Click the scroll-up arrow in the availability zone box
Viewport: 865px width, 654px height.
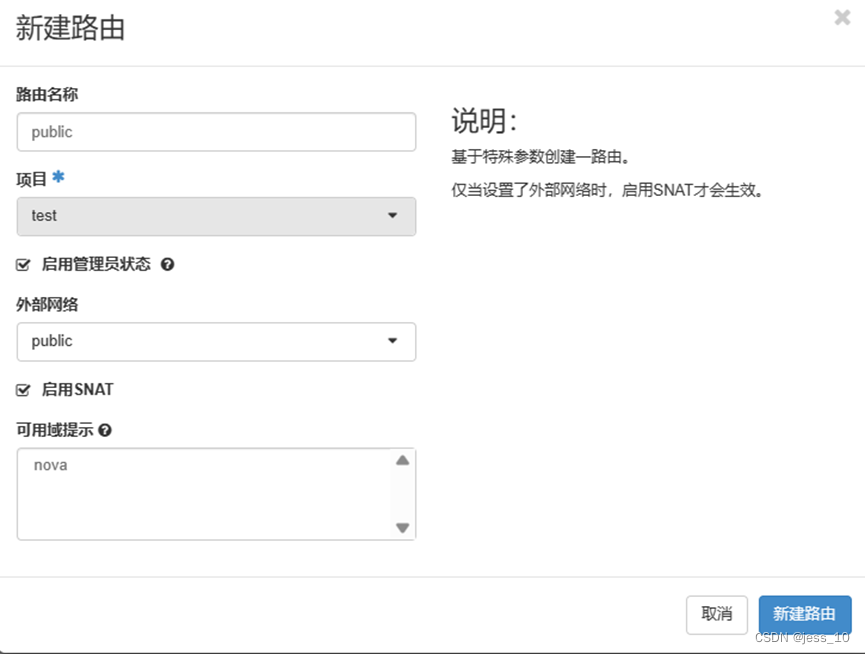coord(402,459)
